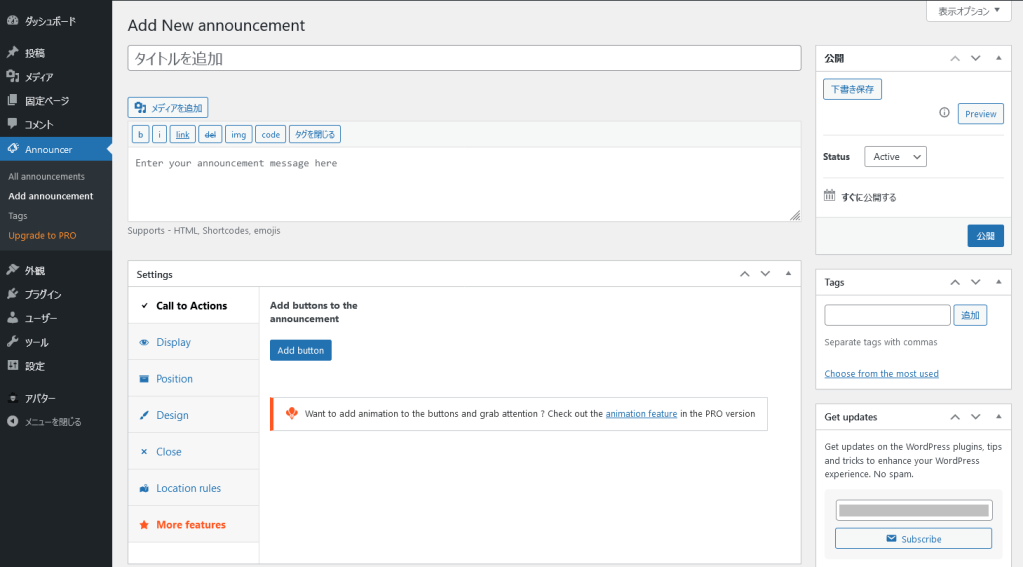Follow the animation feature link

(x=641, y=414)
